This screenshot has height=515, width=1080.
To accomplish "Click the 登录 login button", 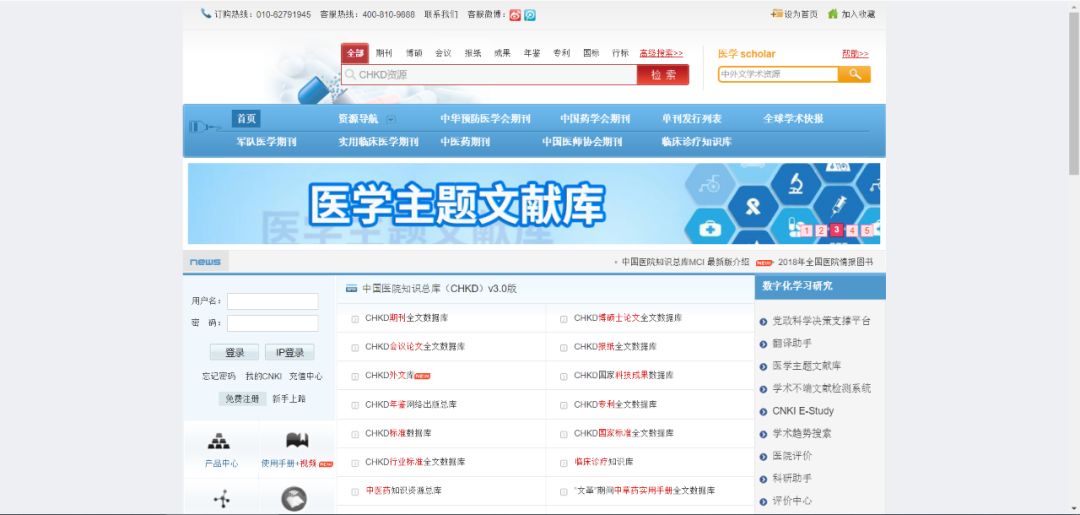I will tap(234, 353).
